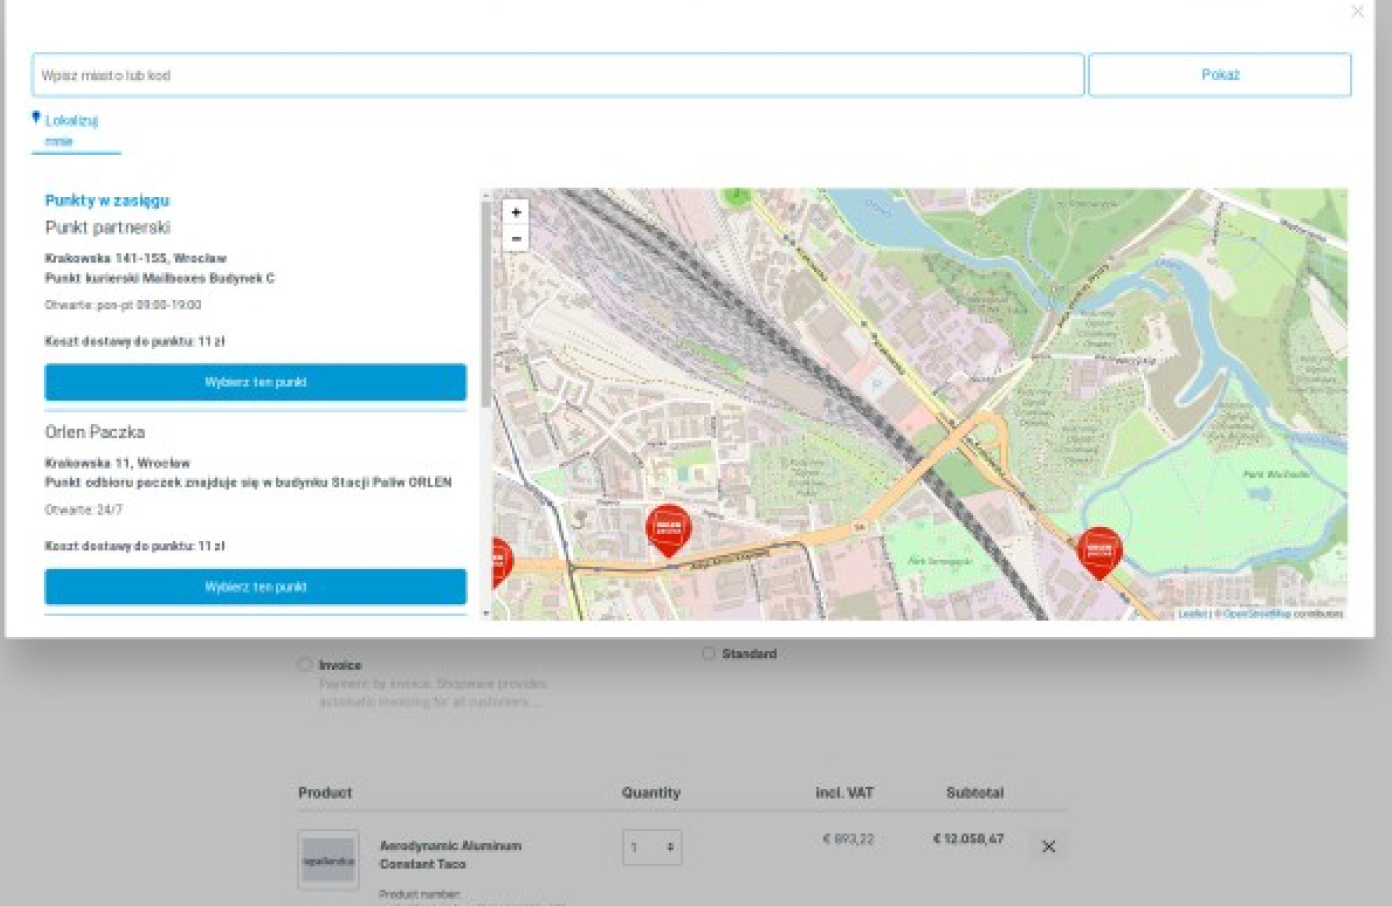1392x906 pixels.
Task: Close the pickup point dialog
Action: pyautogui.click(x=1357, y=11)
